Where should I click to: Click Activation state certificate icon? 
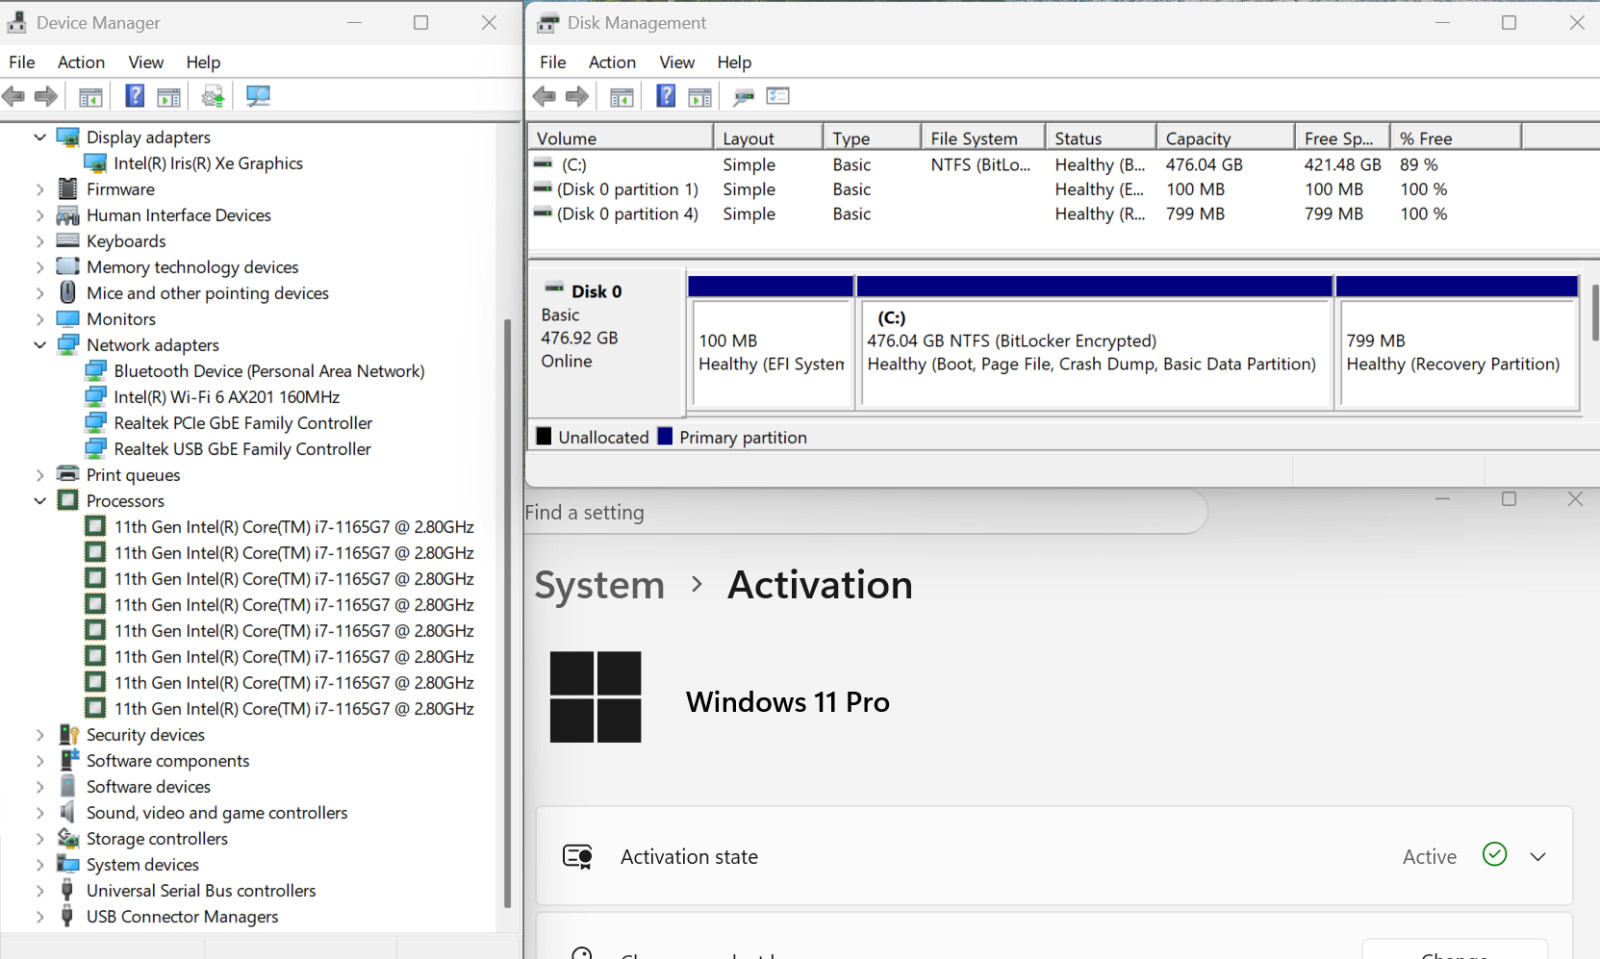coord(578,857)
